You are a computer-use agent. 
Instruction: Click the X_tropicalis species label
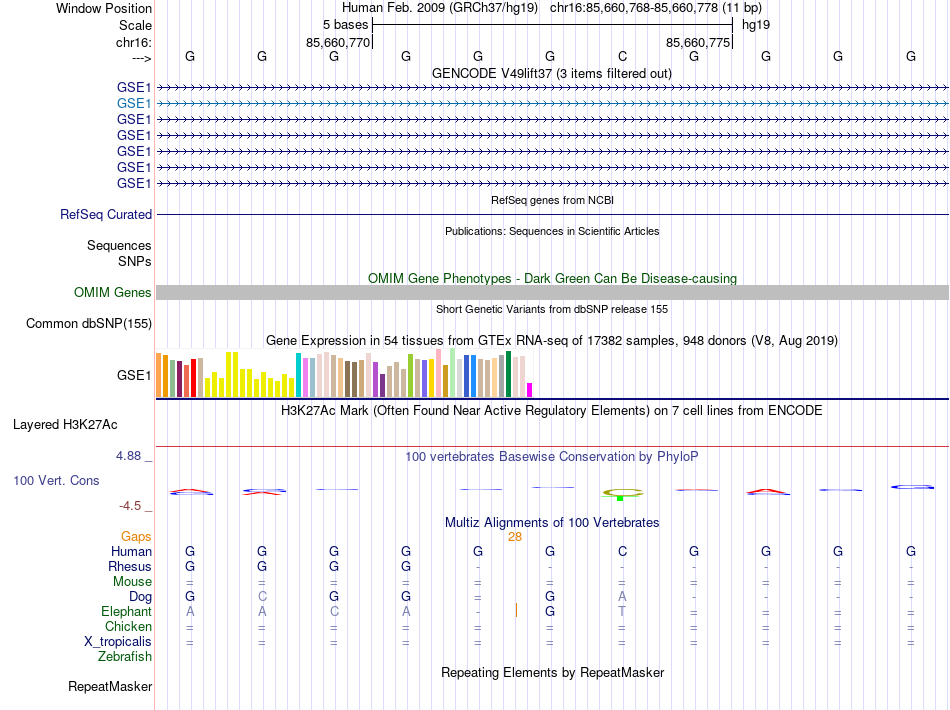tap(118, 642)
